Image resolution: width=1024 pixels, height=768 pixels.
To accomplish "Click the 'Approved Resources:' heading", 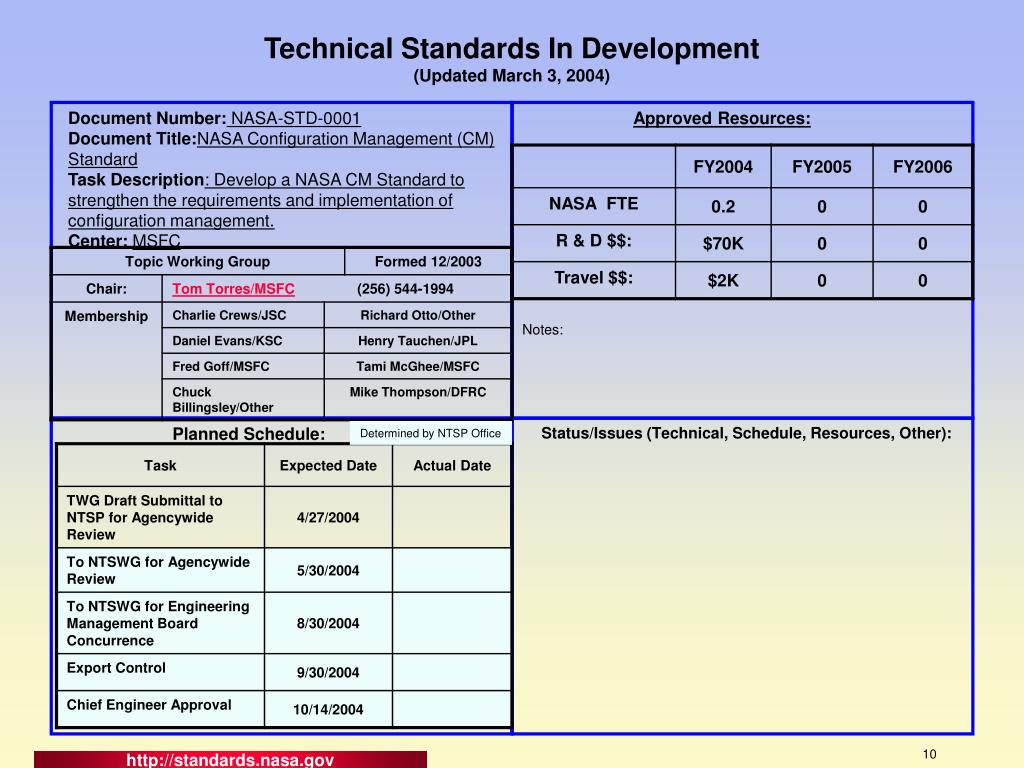I will pyautogui.click(x=722, y=118).
